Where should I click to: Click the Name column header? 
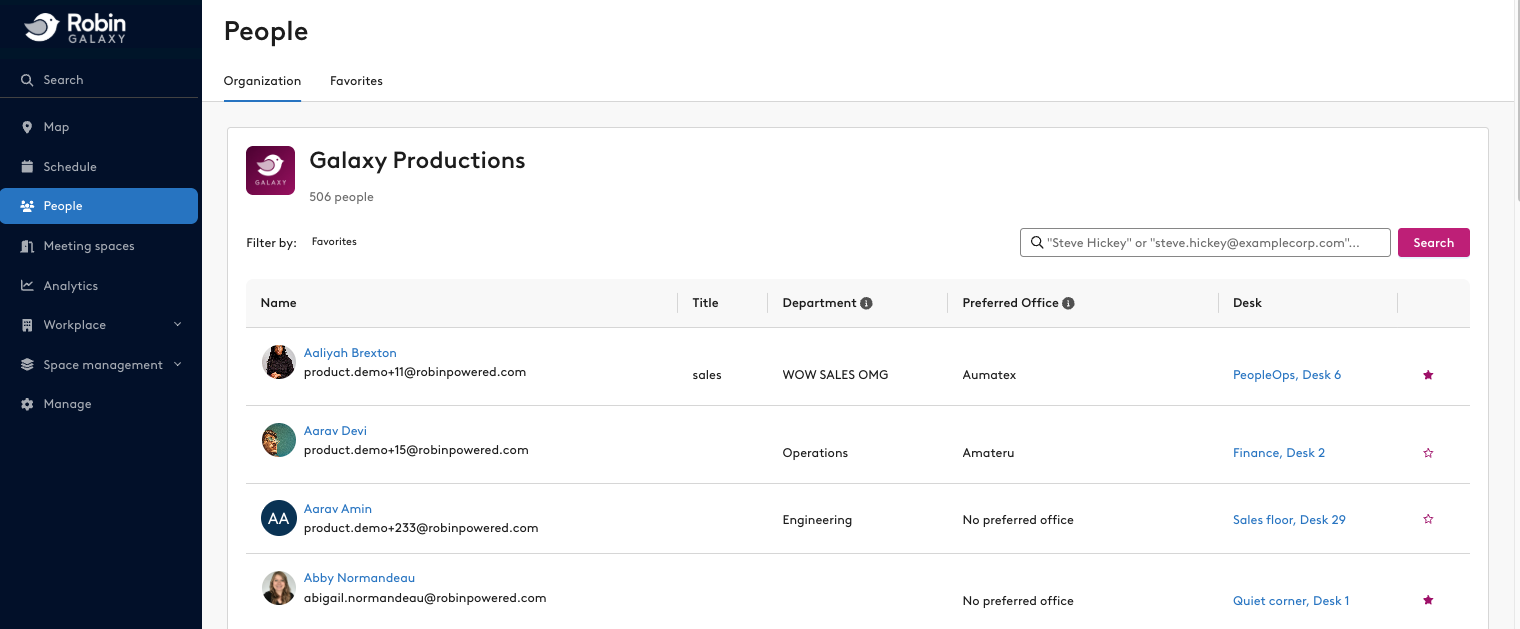tap(278, 303)
